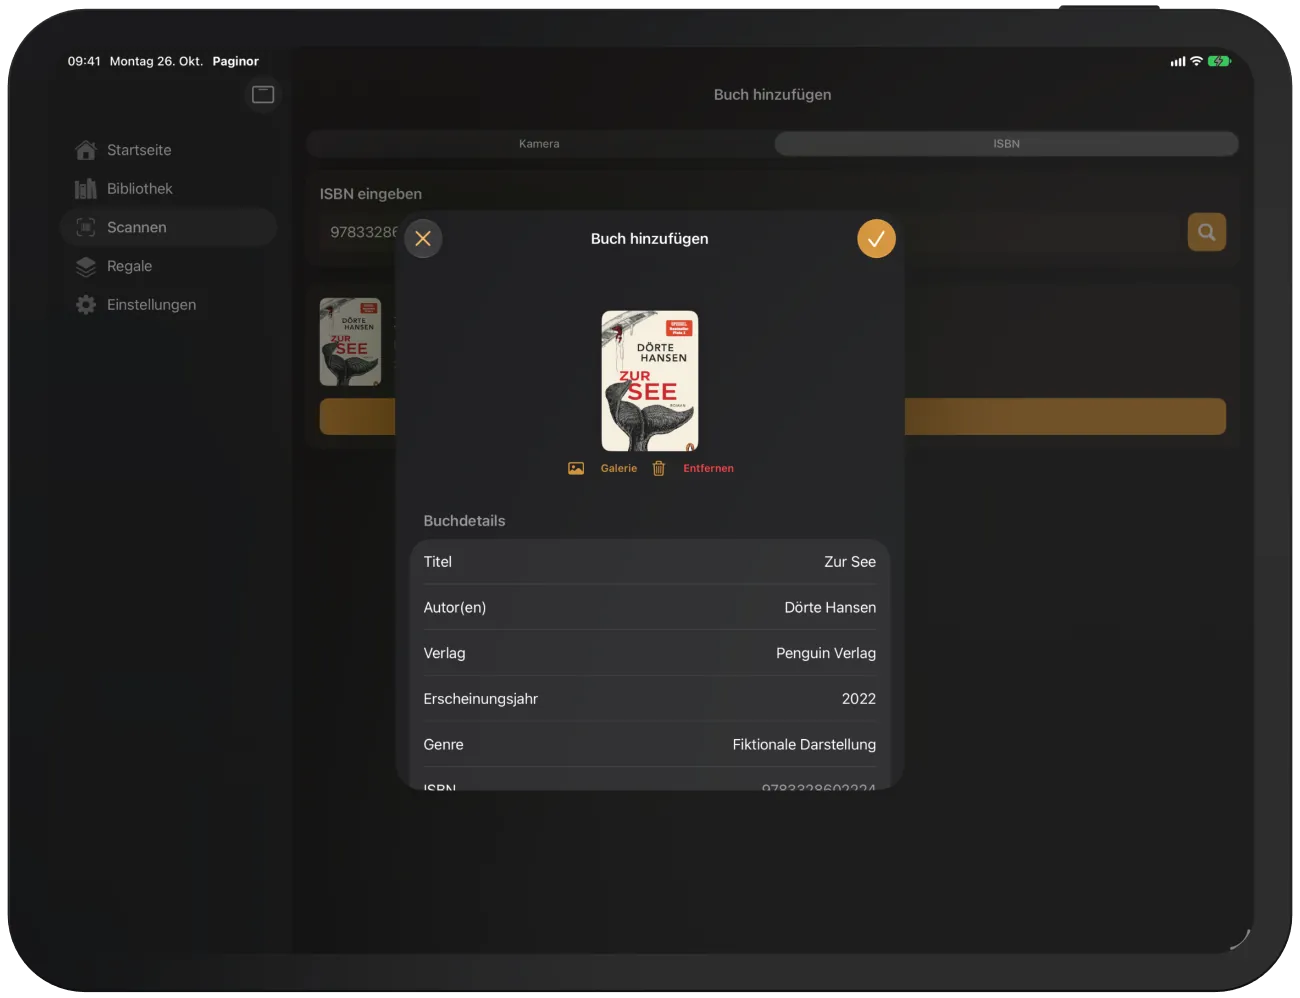
Task: Click the trash icon to remove the cover
Action: (x=659, y=468)
